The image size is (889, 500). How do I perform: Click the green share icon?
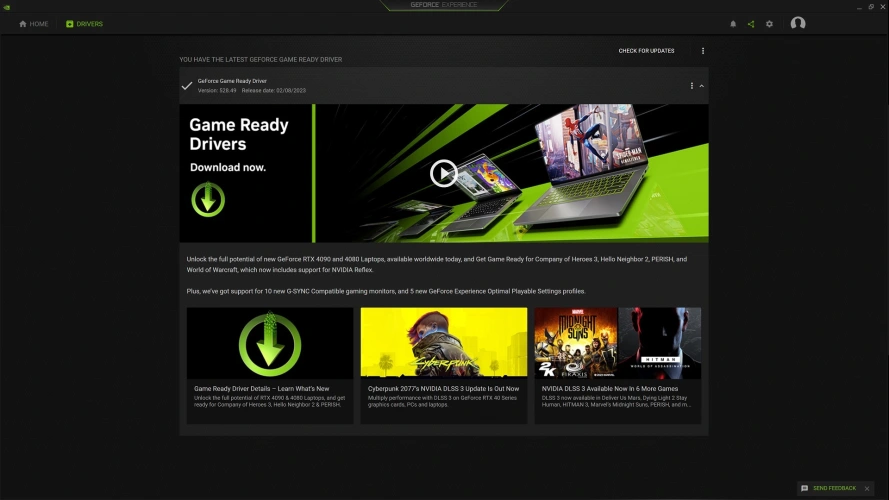(751, 24)
